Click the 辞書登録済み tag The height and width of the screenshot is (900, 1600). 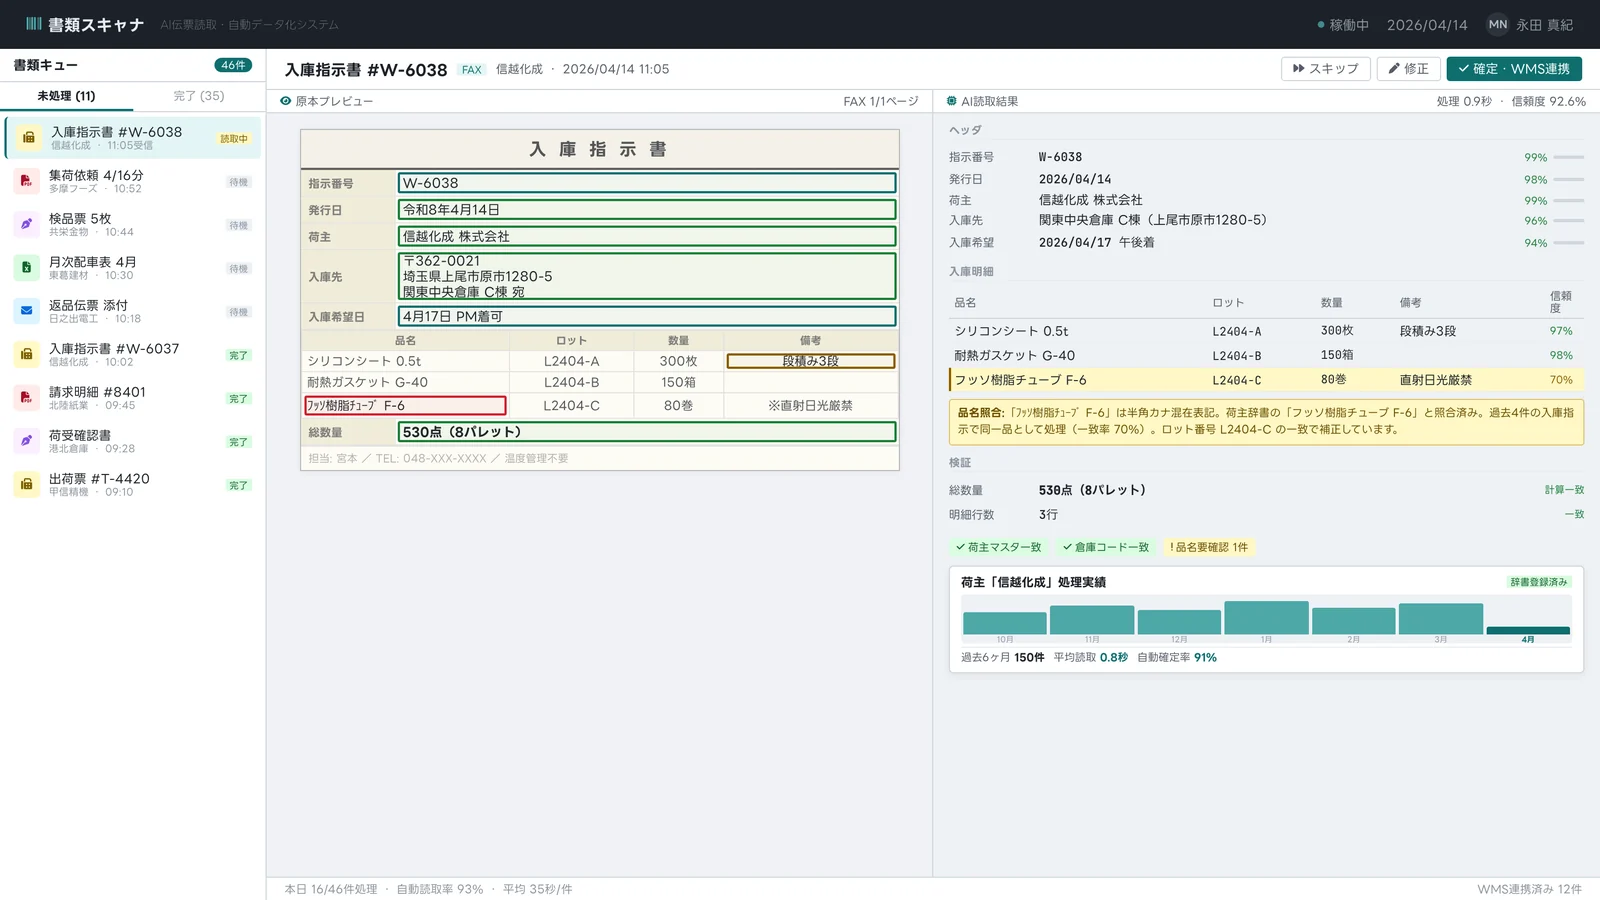pyautogui.click(x=1539, y=582)
